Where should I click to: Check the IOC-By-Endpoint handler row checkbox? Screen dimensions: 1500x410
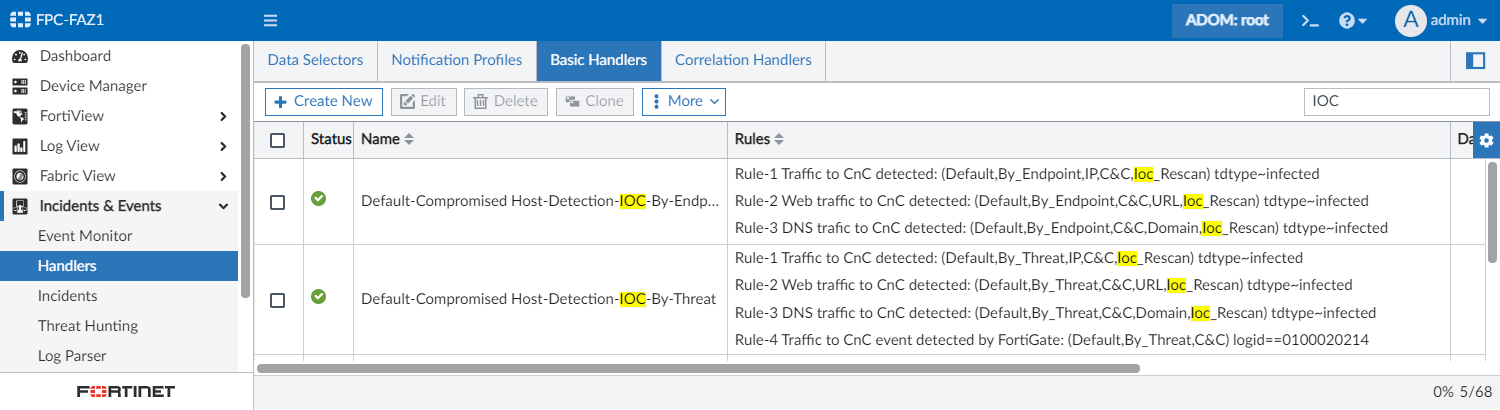tap(278, 201)
